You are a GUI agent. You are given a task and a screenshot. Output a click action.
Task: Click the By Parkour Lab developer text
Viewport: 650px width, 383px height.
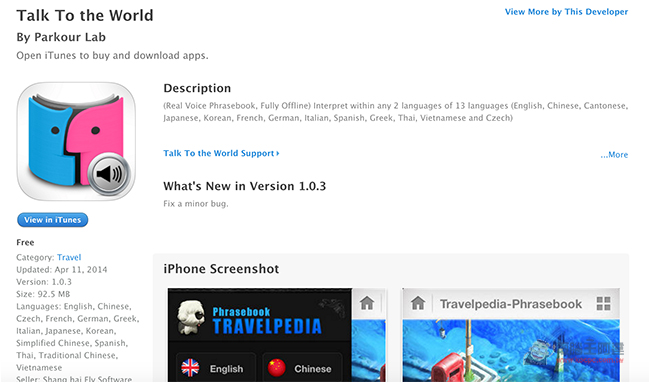pos(61,37)
